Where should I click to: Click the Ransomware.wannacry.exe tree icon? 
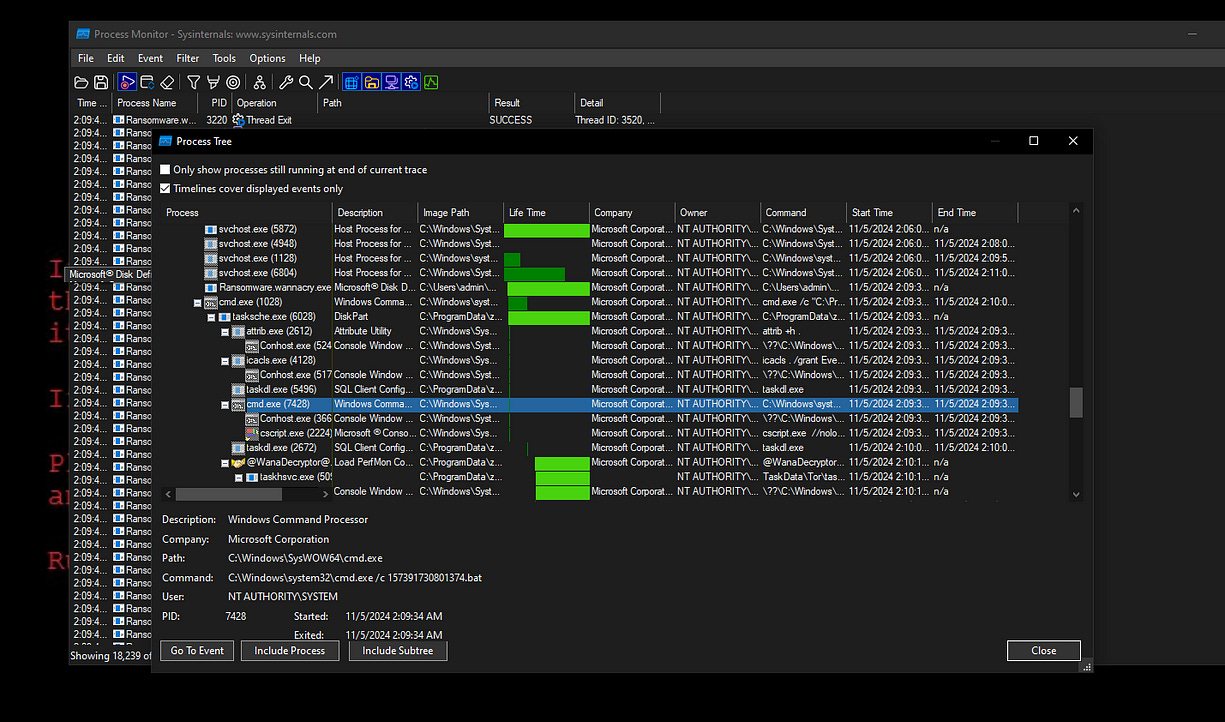[x=211, y=288]
